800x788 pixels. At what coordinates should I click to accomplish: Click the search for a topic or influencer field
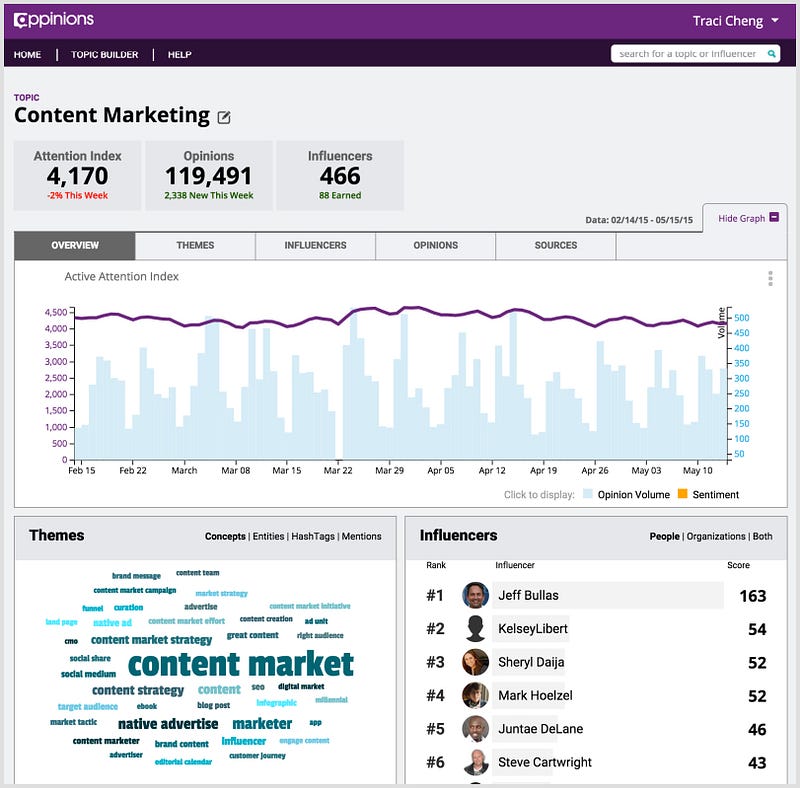point(695,54)
